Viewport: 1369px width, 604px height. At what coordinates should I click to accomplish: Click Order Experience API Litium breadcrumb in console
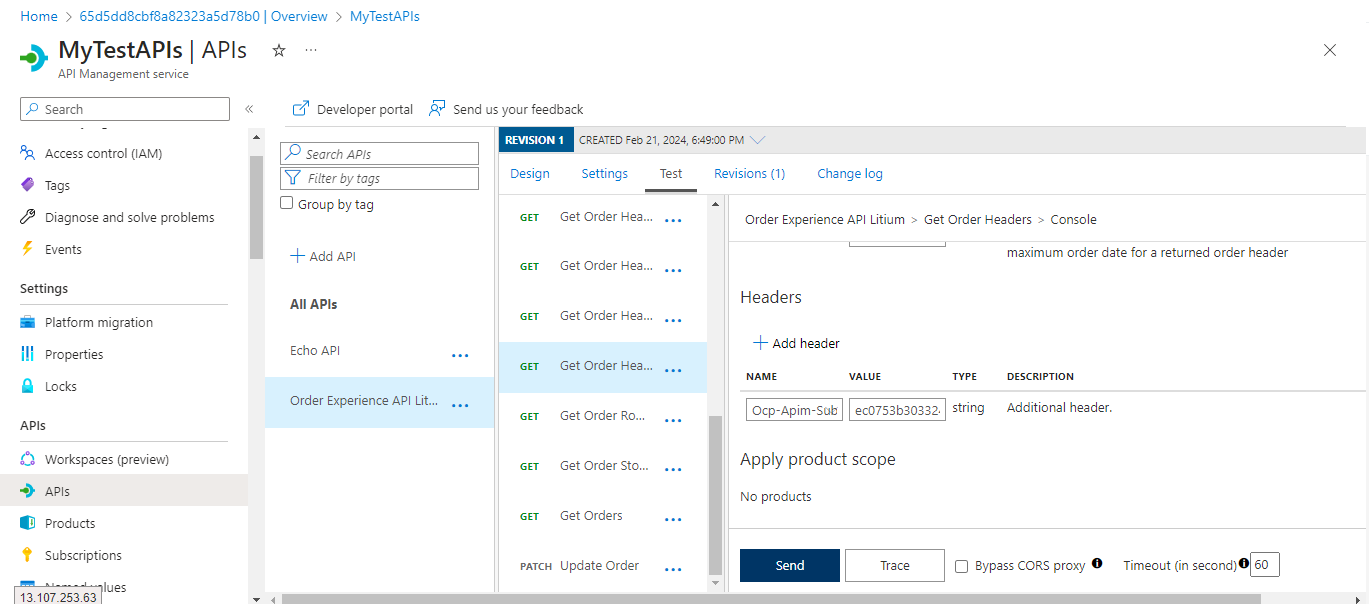pyautogui.click(x=825, y=219)
